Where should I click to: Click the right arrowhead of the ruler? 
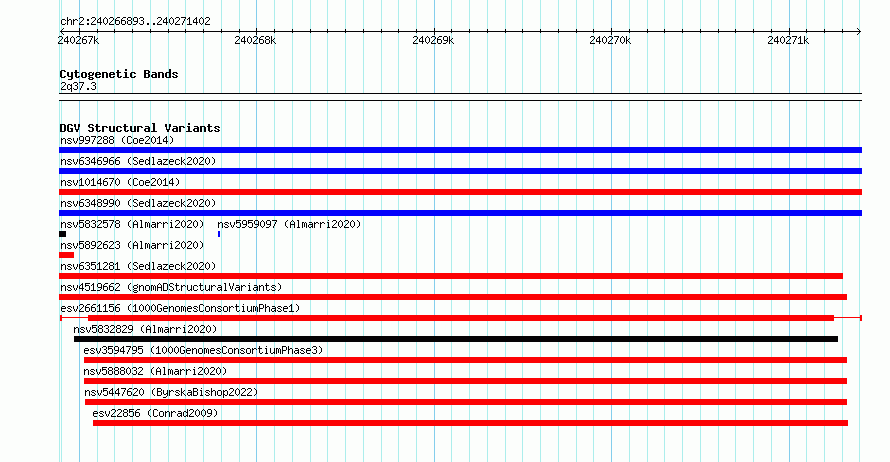tap(859, 32)
